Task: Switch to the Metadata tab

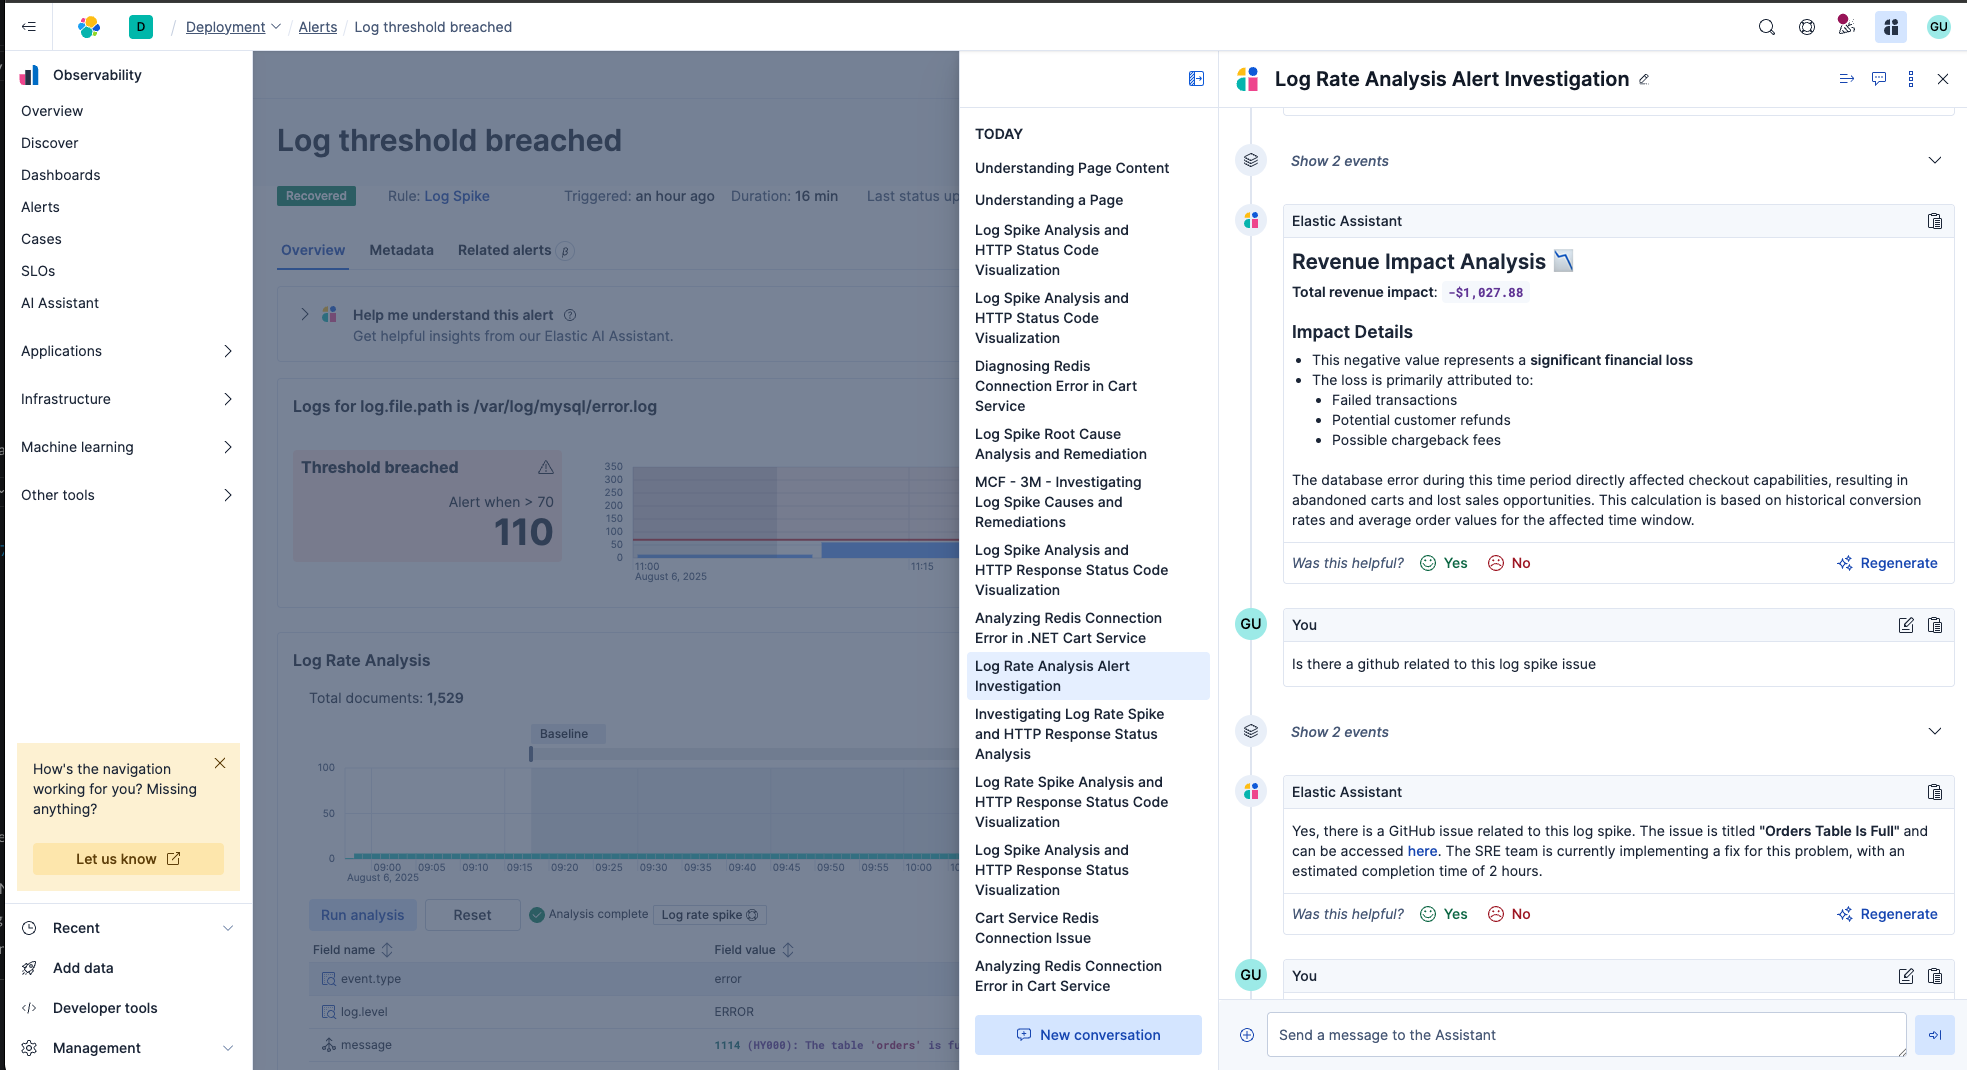Action: click(401, 250)
